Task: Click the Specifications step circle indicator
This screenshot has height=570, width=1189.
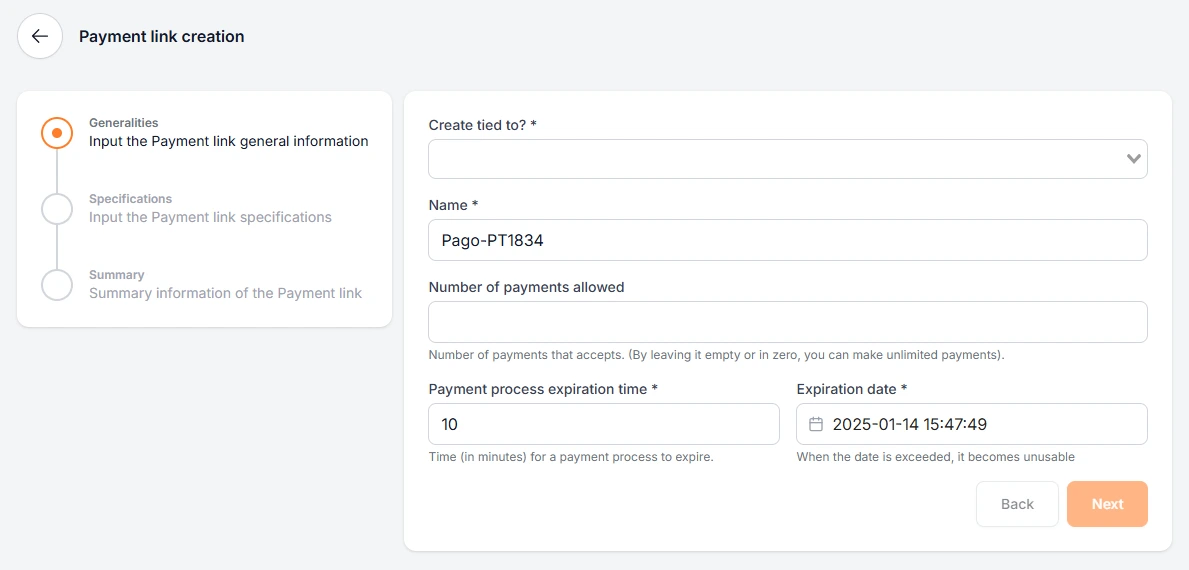Action: (x=57, y=209)
